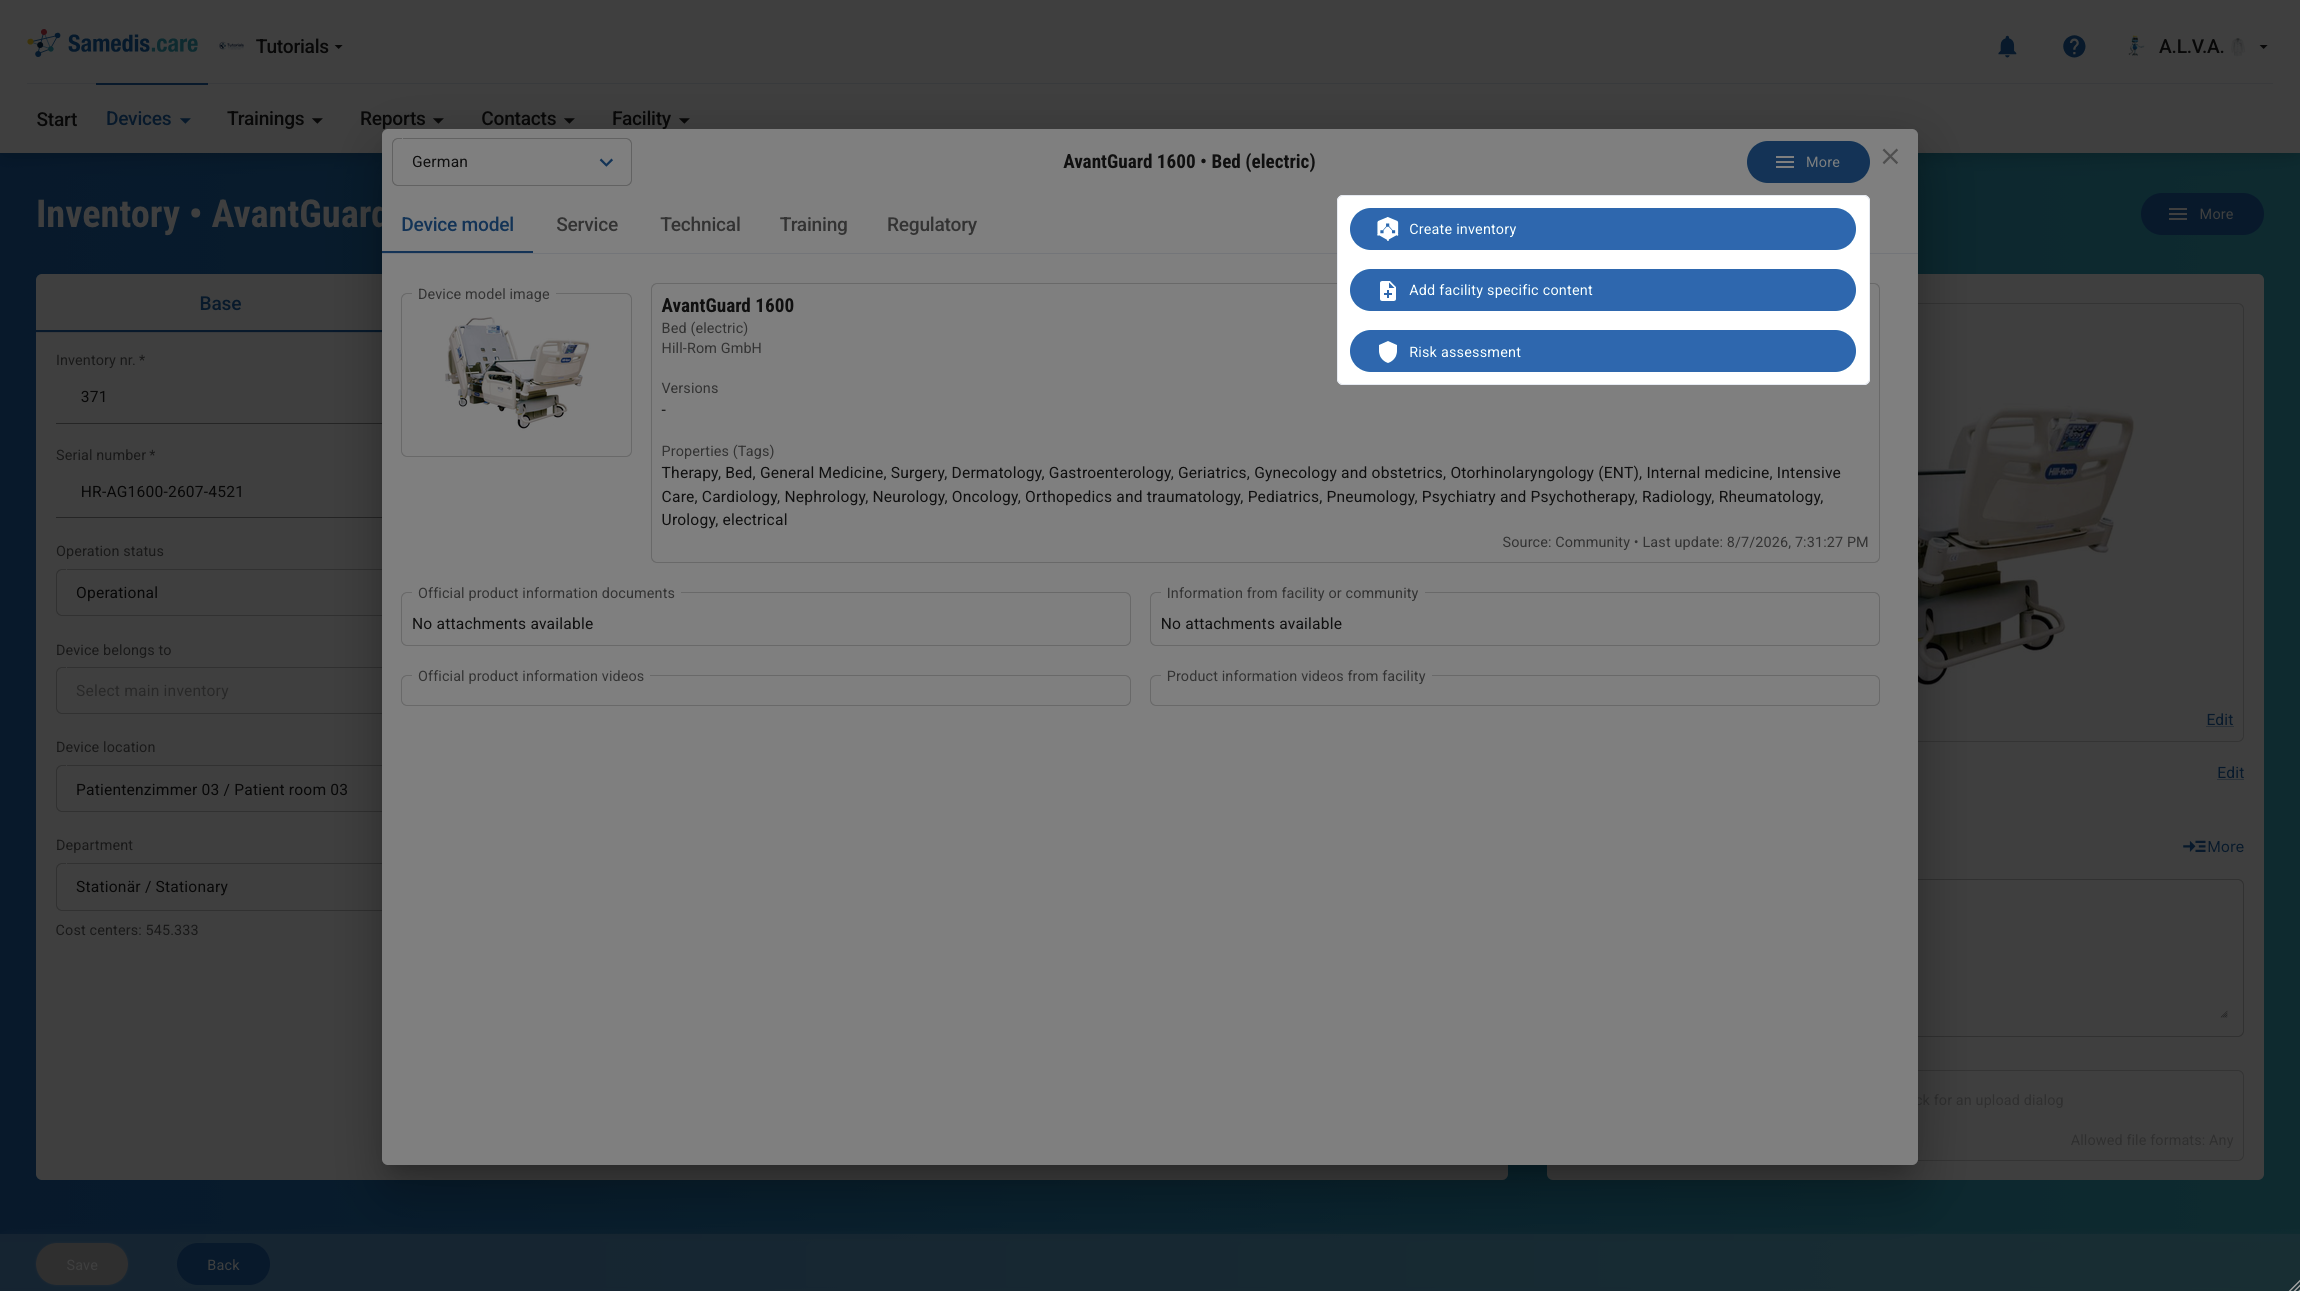Switch to the Training tab
Screen dimensions: 2300x1291
click(x=813, y=225)
